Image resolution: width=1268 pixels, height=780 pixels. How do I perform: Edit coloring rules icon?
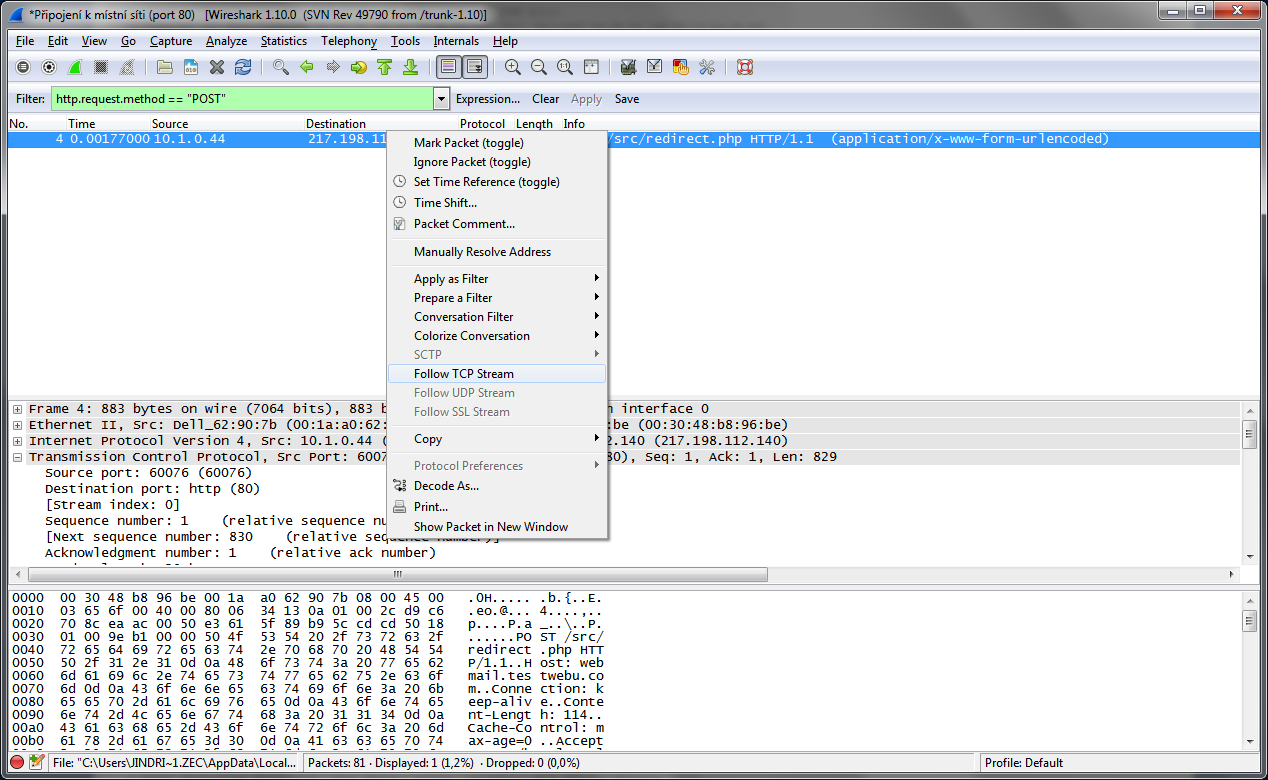(681, 67)
